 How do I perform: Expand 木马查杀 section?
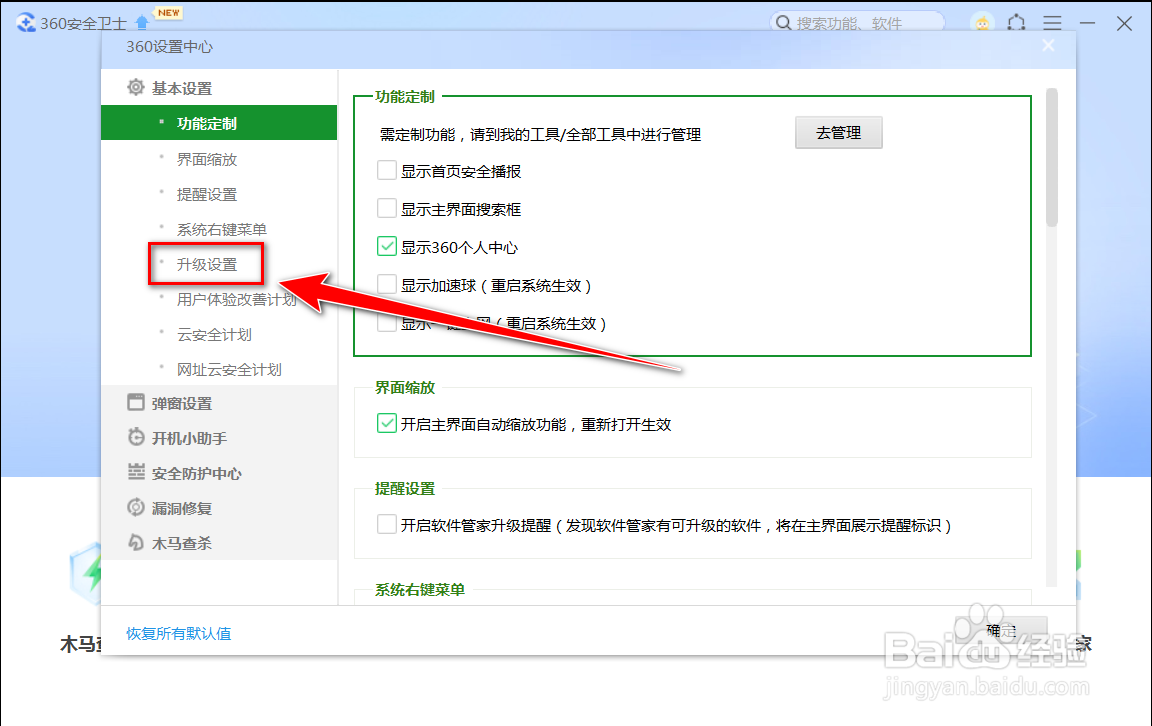coord(181,543)
